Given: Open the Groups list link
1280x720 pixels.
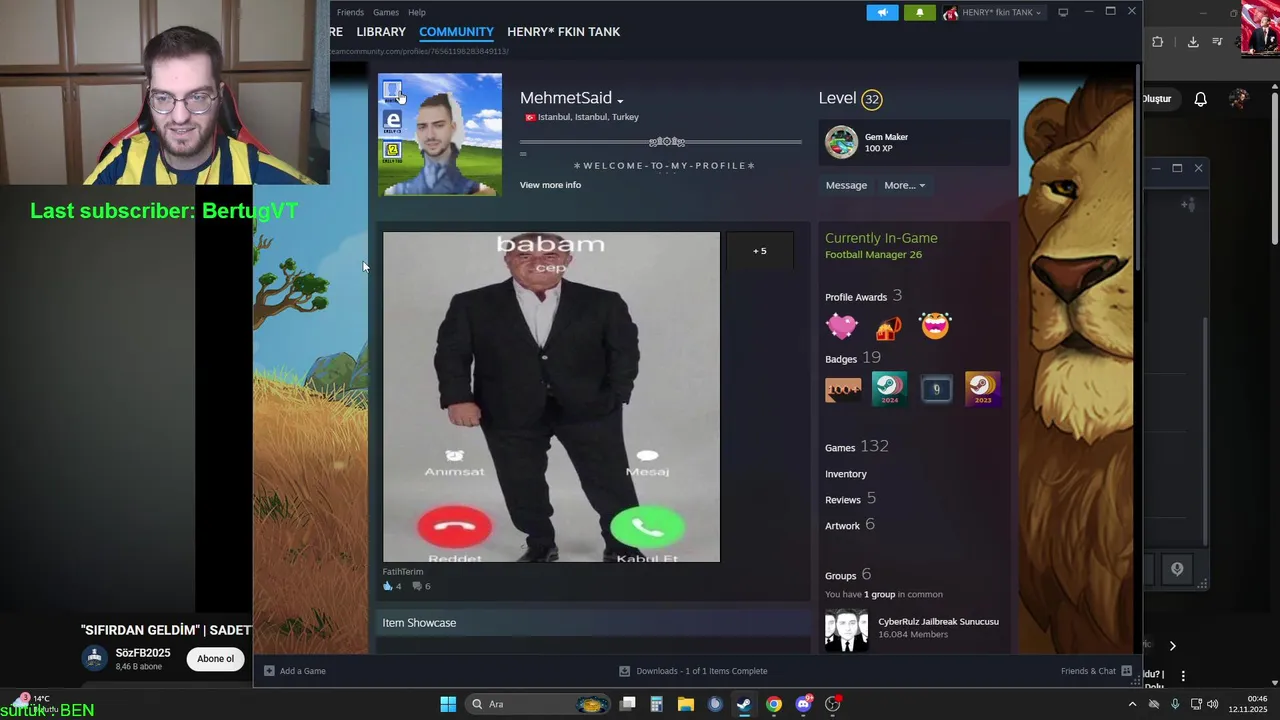Looking at the screenshot, I should [x=840, y=576].
